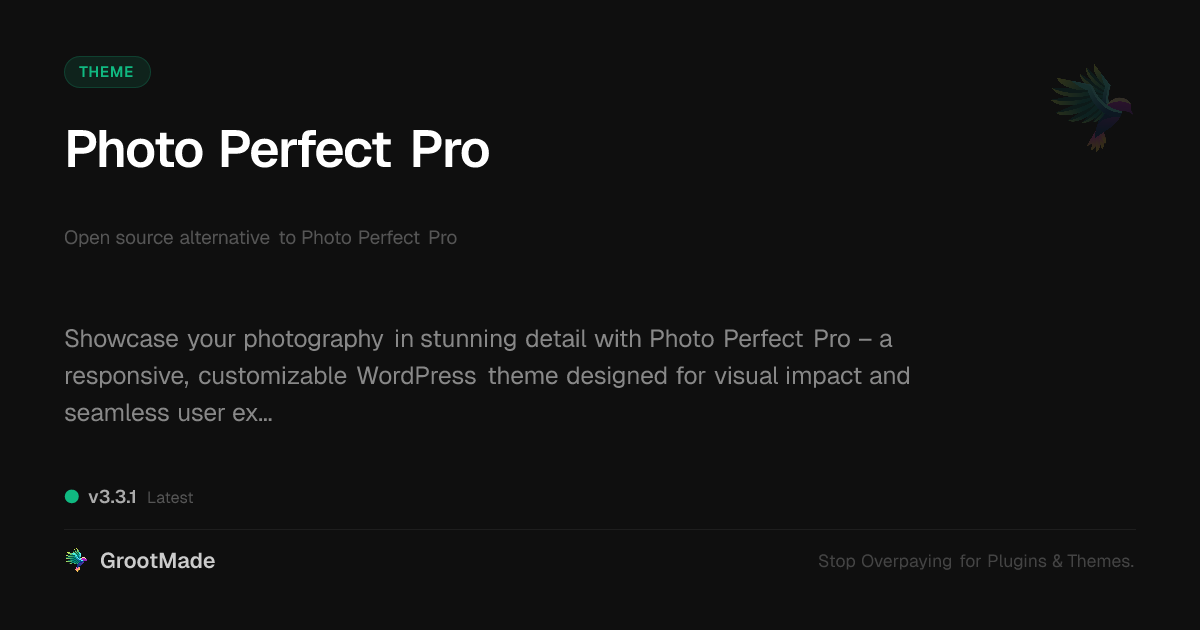Image resolution: width=1200 pixels, height=630 pixels.
Task: Click the Latest release label
Action: click(170, 497)
